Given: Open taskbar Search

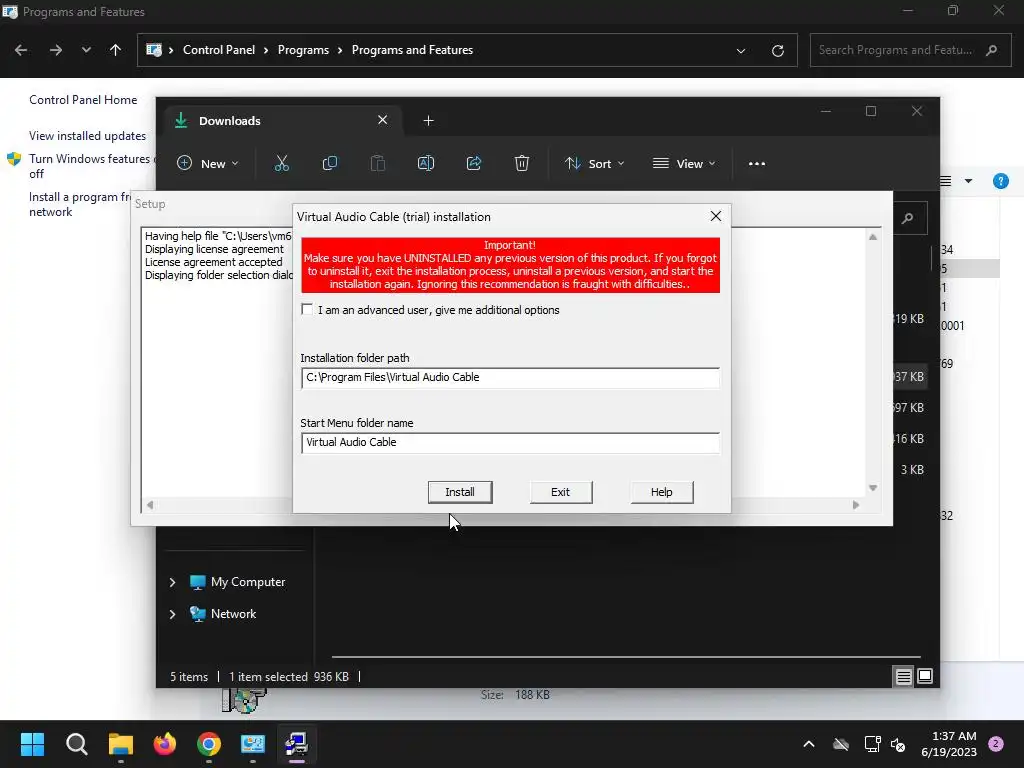Looking at the screenshot, I should click(76, 744).
